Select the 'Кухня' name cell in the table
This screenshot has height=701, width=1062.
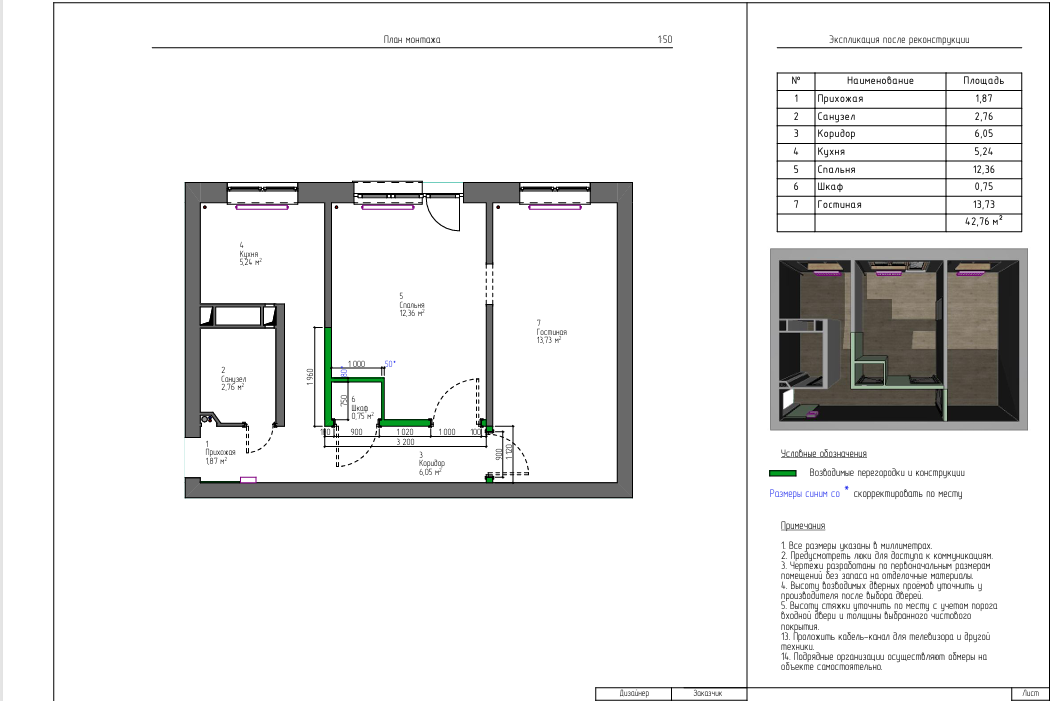coord(880,152)
